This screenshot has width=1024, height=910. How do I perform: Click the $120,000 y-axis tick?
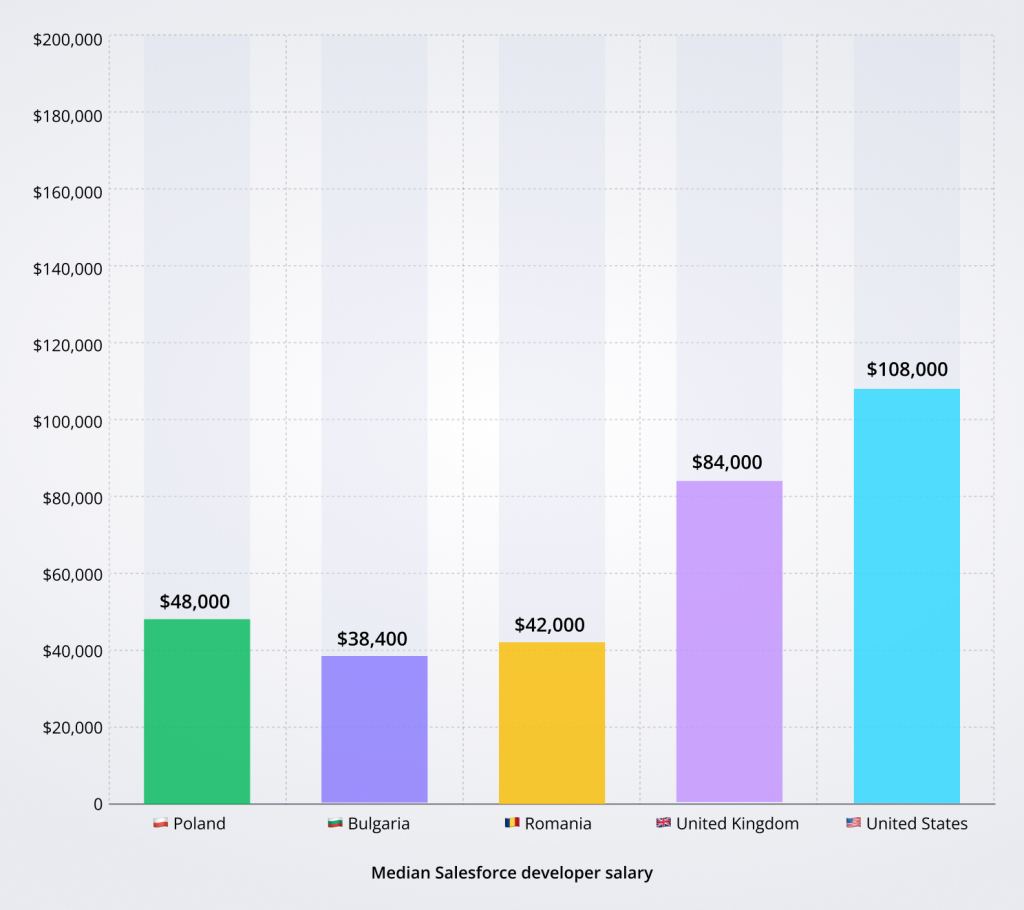pos(68,345)
